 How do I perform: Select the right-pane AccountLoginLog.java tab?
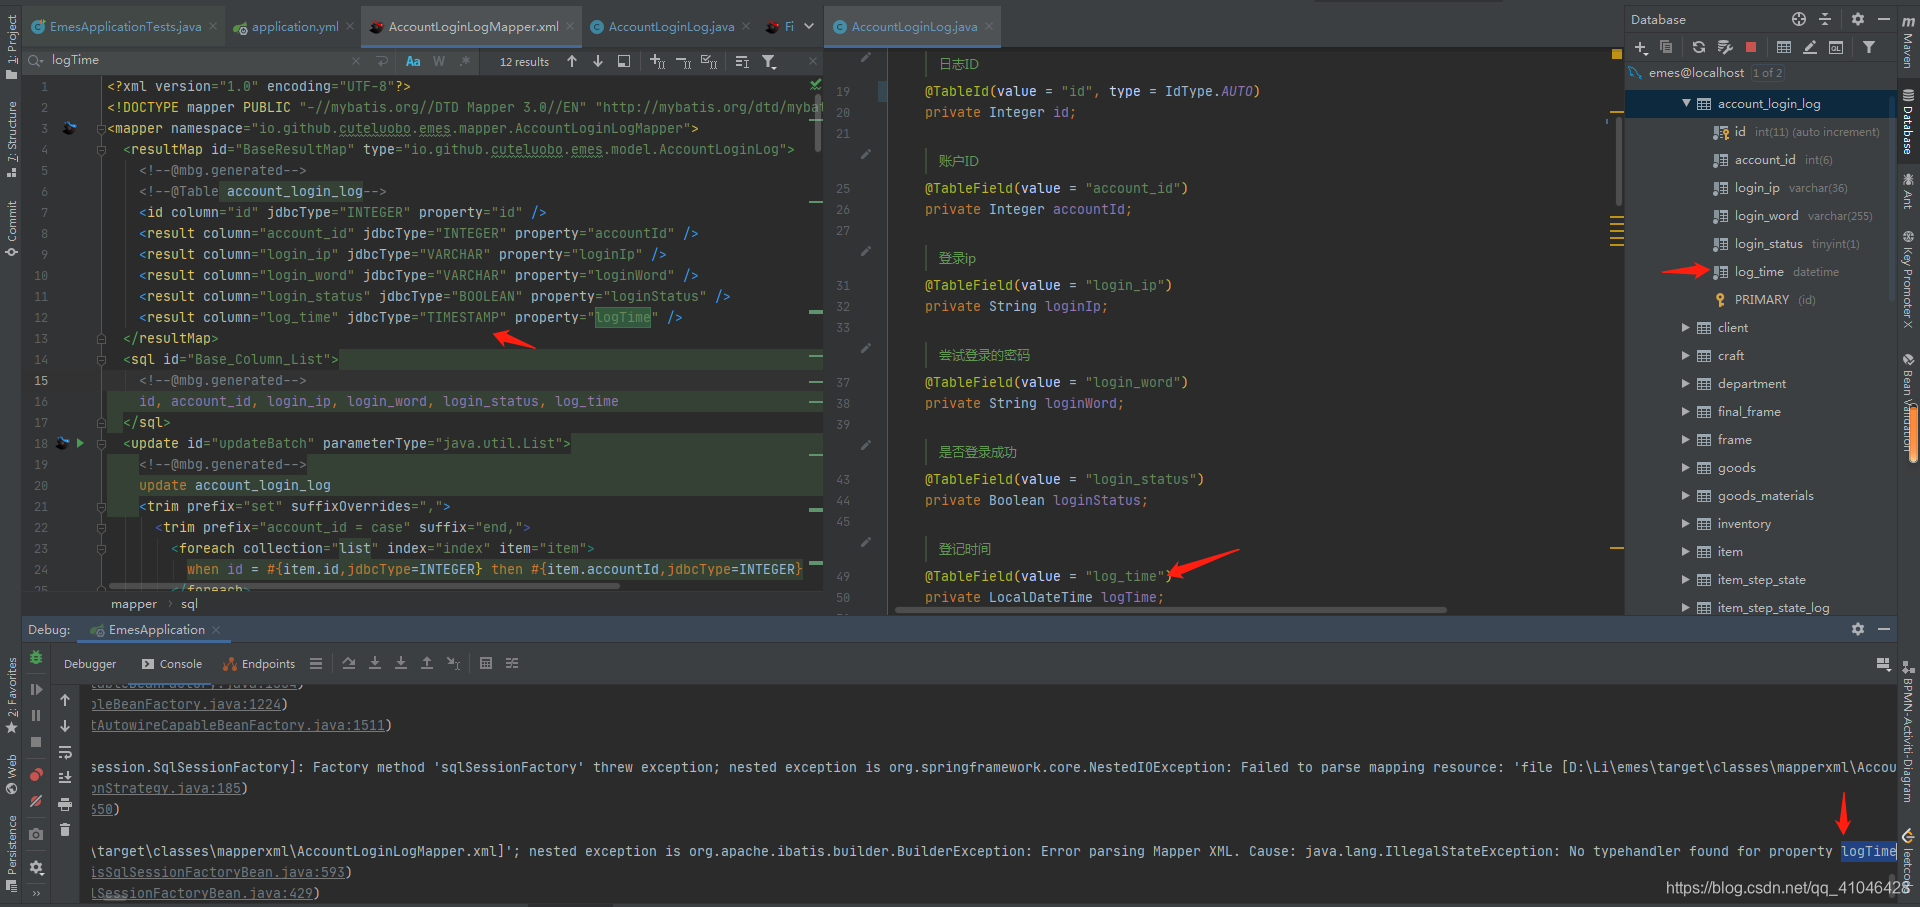point(914,27)
